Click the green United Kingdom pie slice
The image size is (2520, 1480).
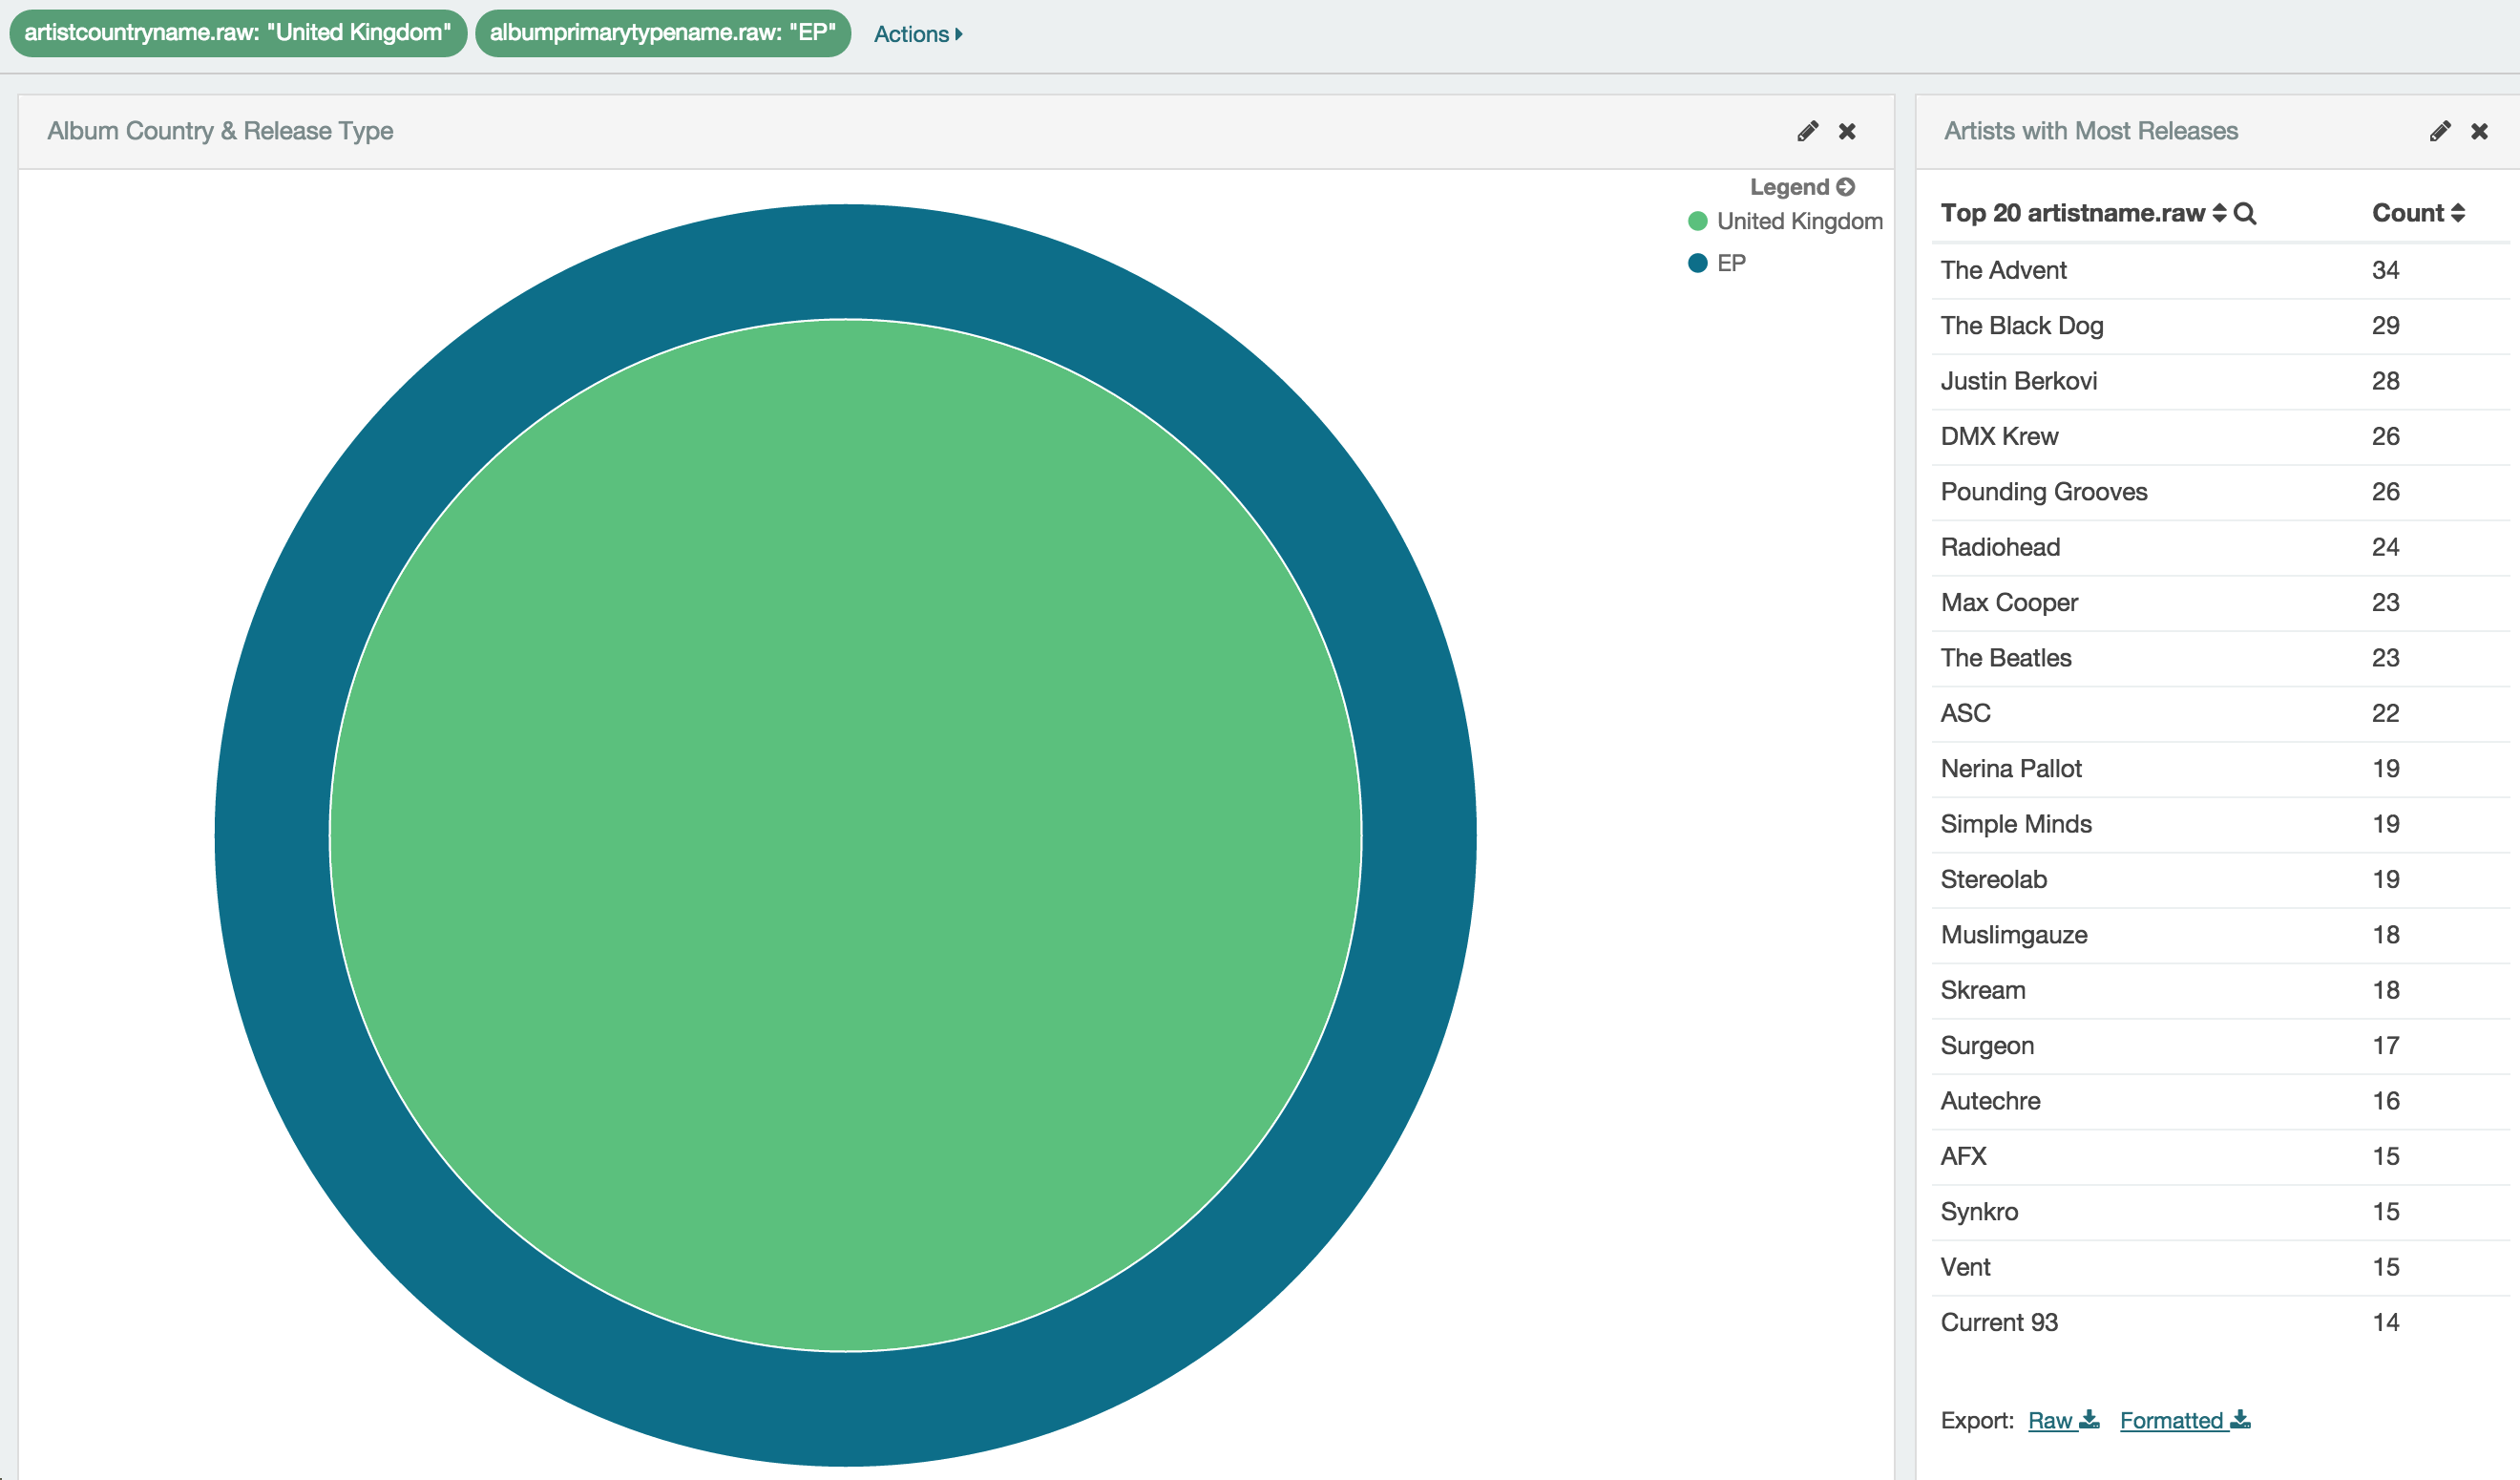(x=845, y=835)
